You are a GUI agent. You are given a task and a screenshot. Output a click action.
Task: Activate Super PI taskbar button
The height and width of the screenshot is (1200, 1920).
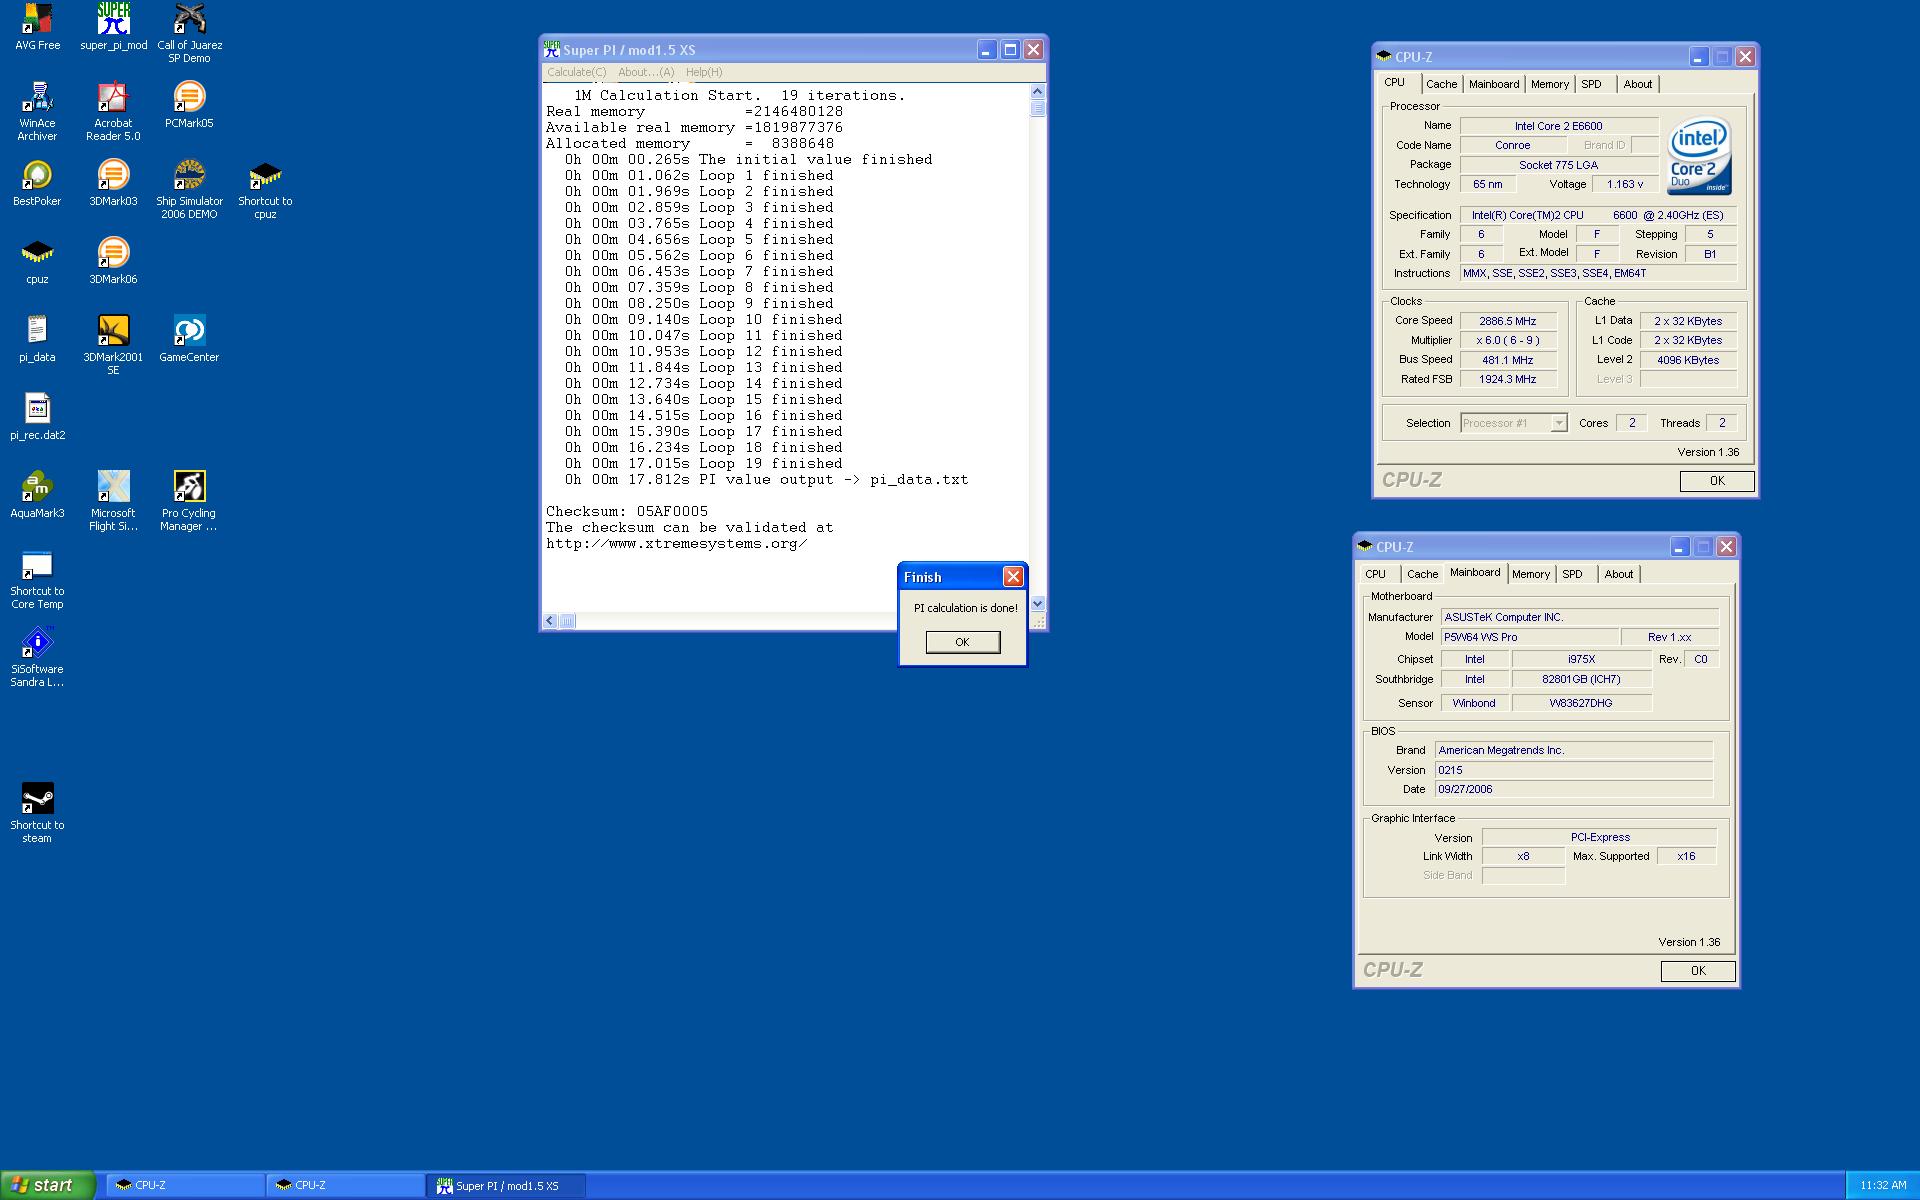506,1185
